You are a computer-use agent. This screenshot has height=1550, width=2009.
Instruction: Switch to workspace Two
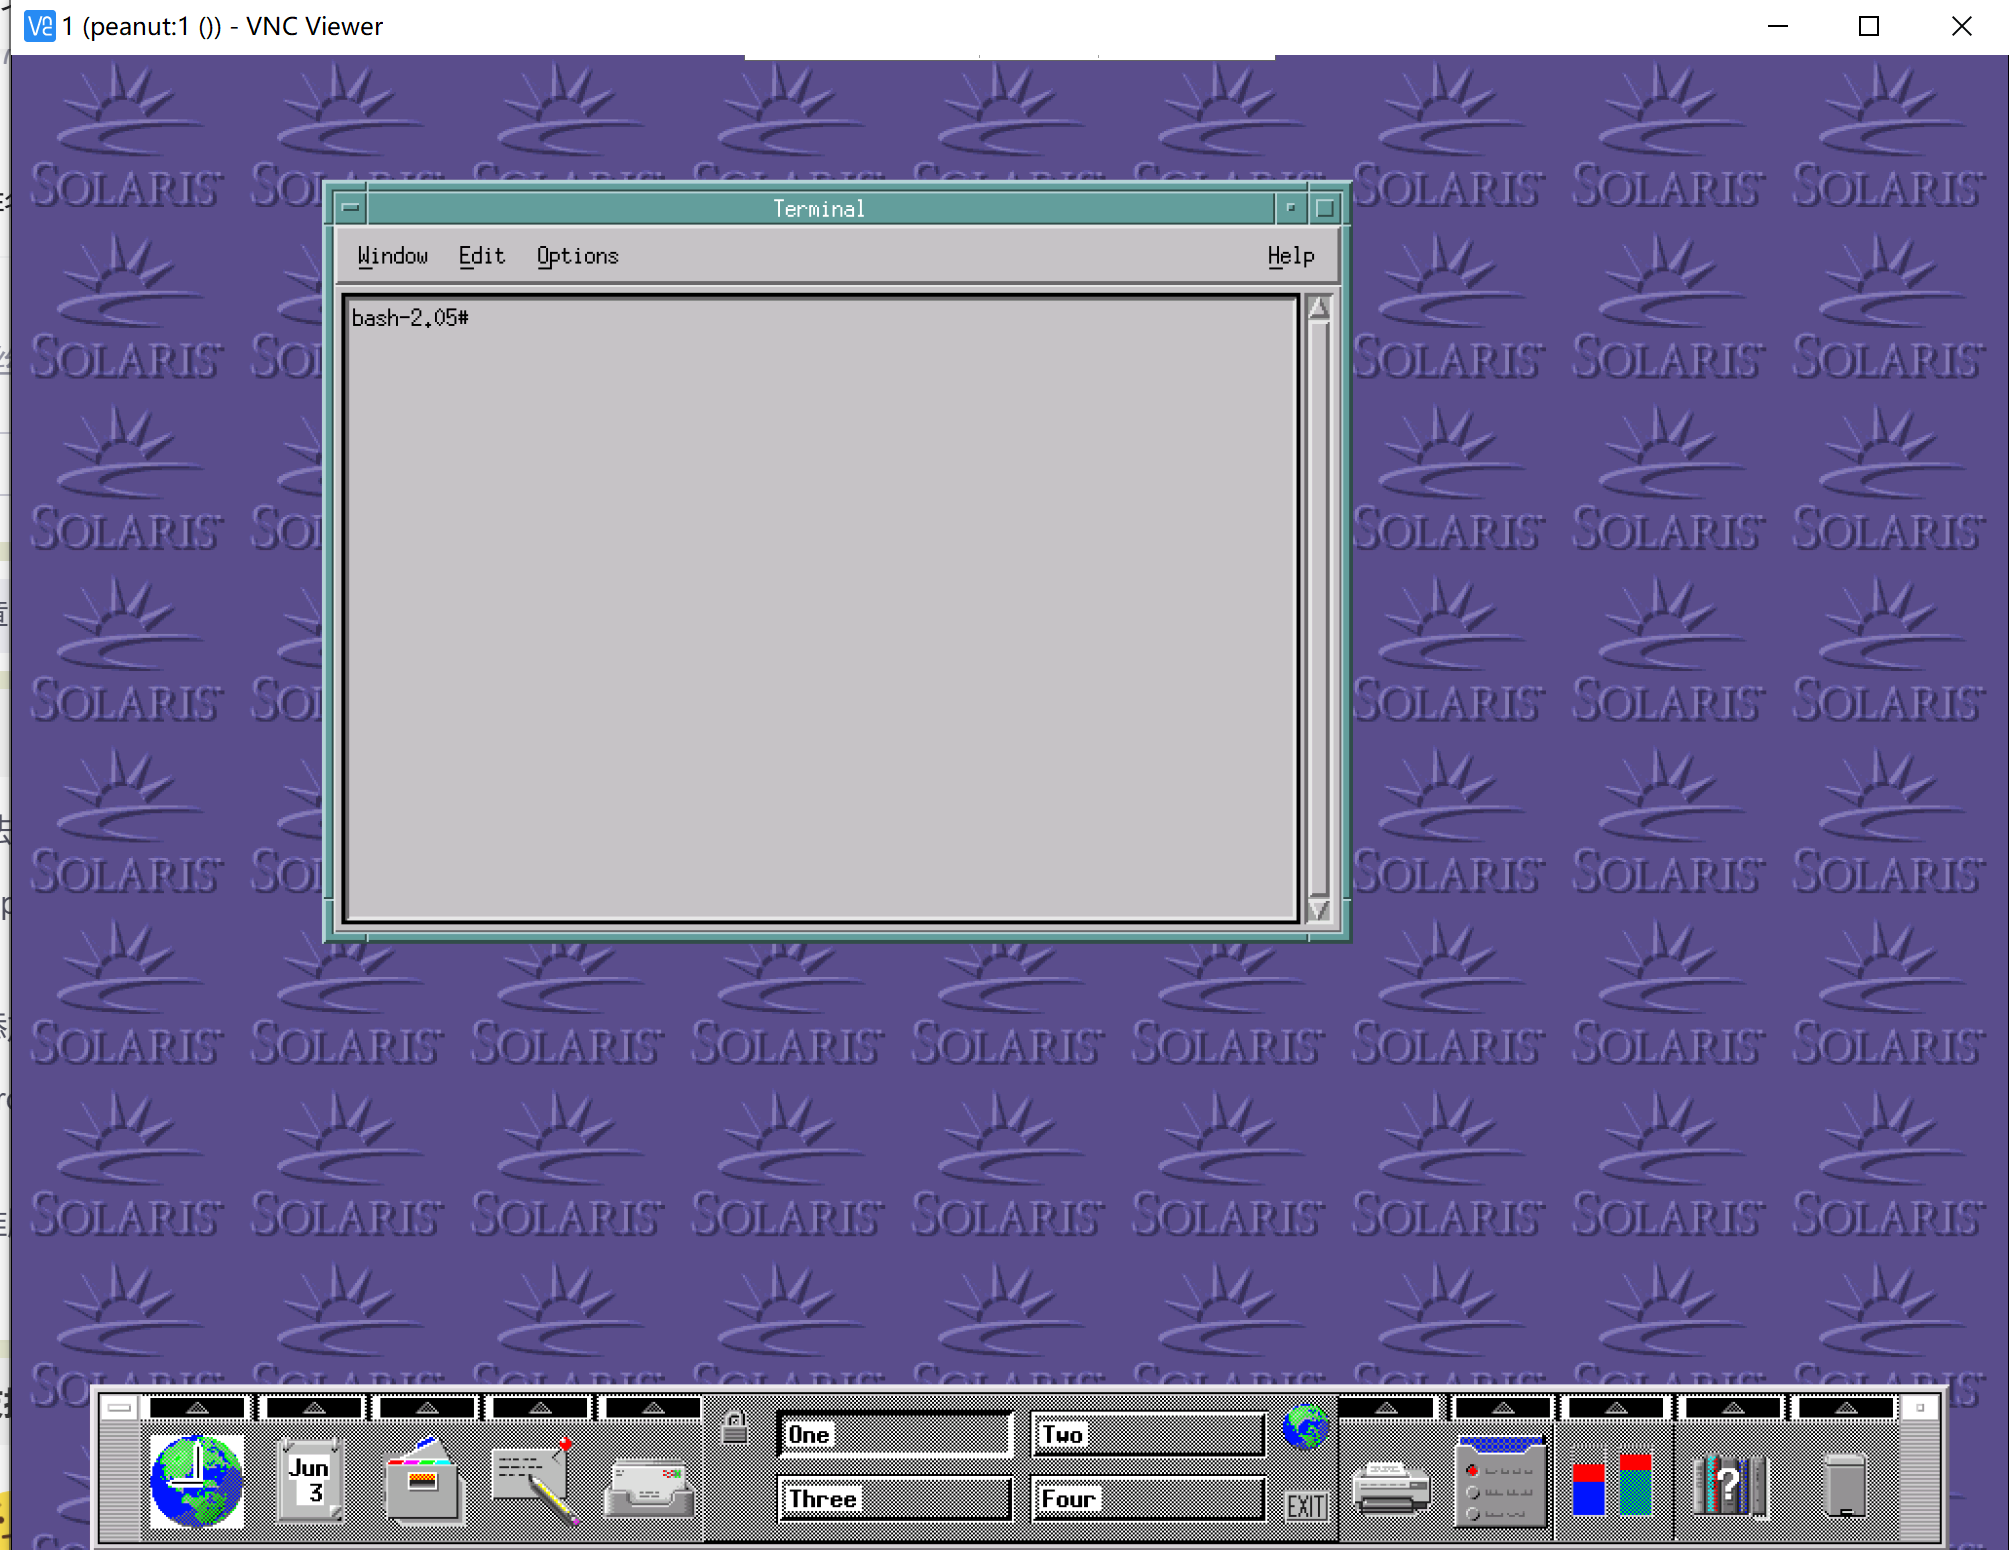click(1148, 1433)
